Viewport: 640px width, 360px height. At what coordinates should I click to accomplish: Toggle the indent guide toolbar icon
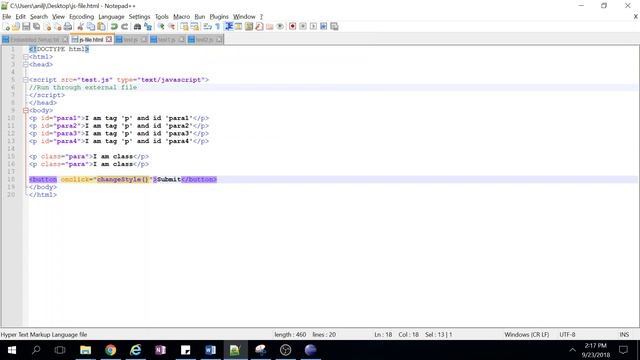pyautogui.click(x=229, y=27)
